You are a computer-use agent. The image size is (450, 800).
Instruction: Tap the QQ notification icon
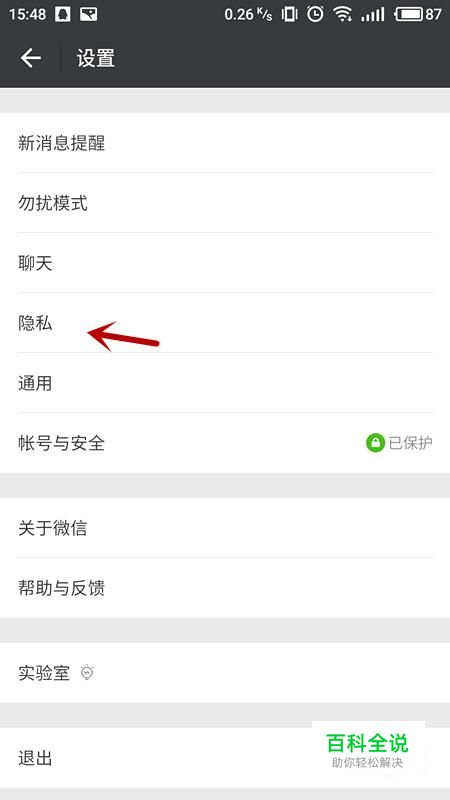[62, 14]
